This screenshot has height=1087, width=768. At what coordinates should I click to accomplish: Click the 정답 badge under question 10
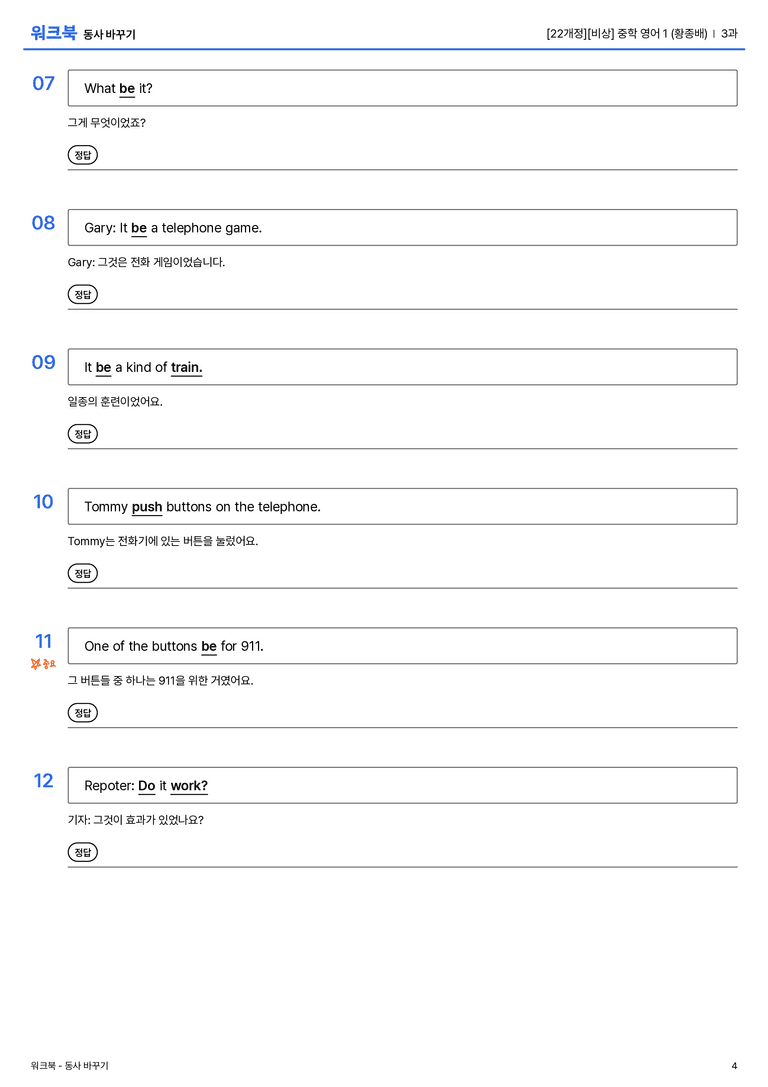click(x=82, y=573)
